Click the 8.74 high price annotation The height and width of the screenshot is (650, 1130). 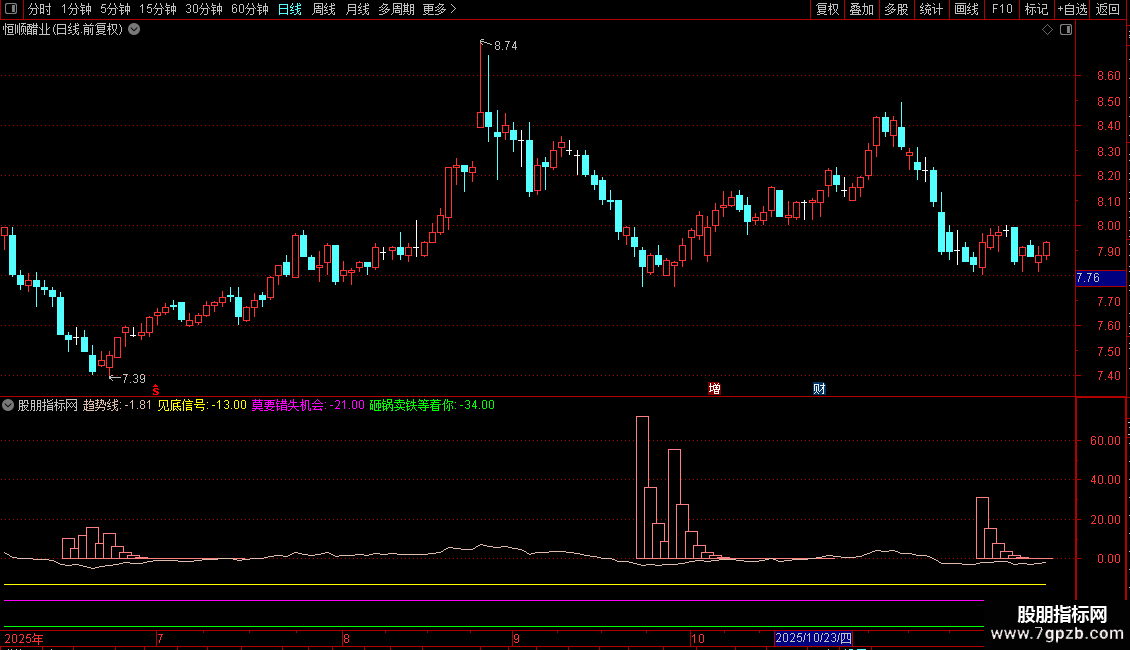point(505,46)
